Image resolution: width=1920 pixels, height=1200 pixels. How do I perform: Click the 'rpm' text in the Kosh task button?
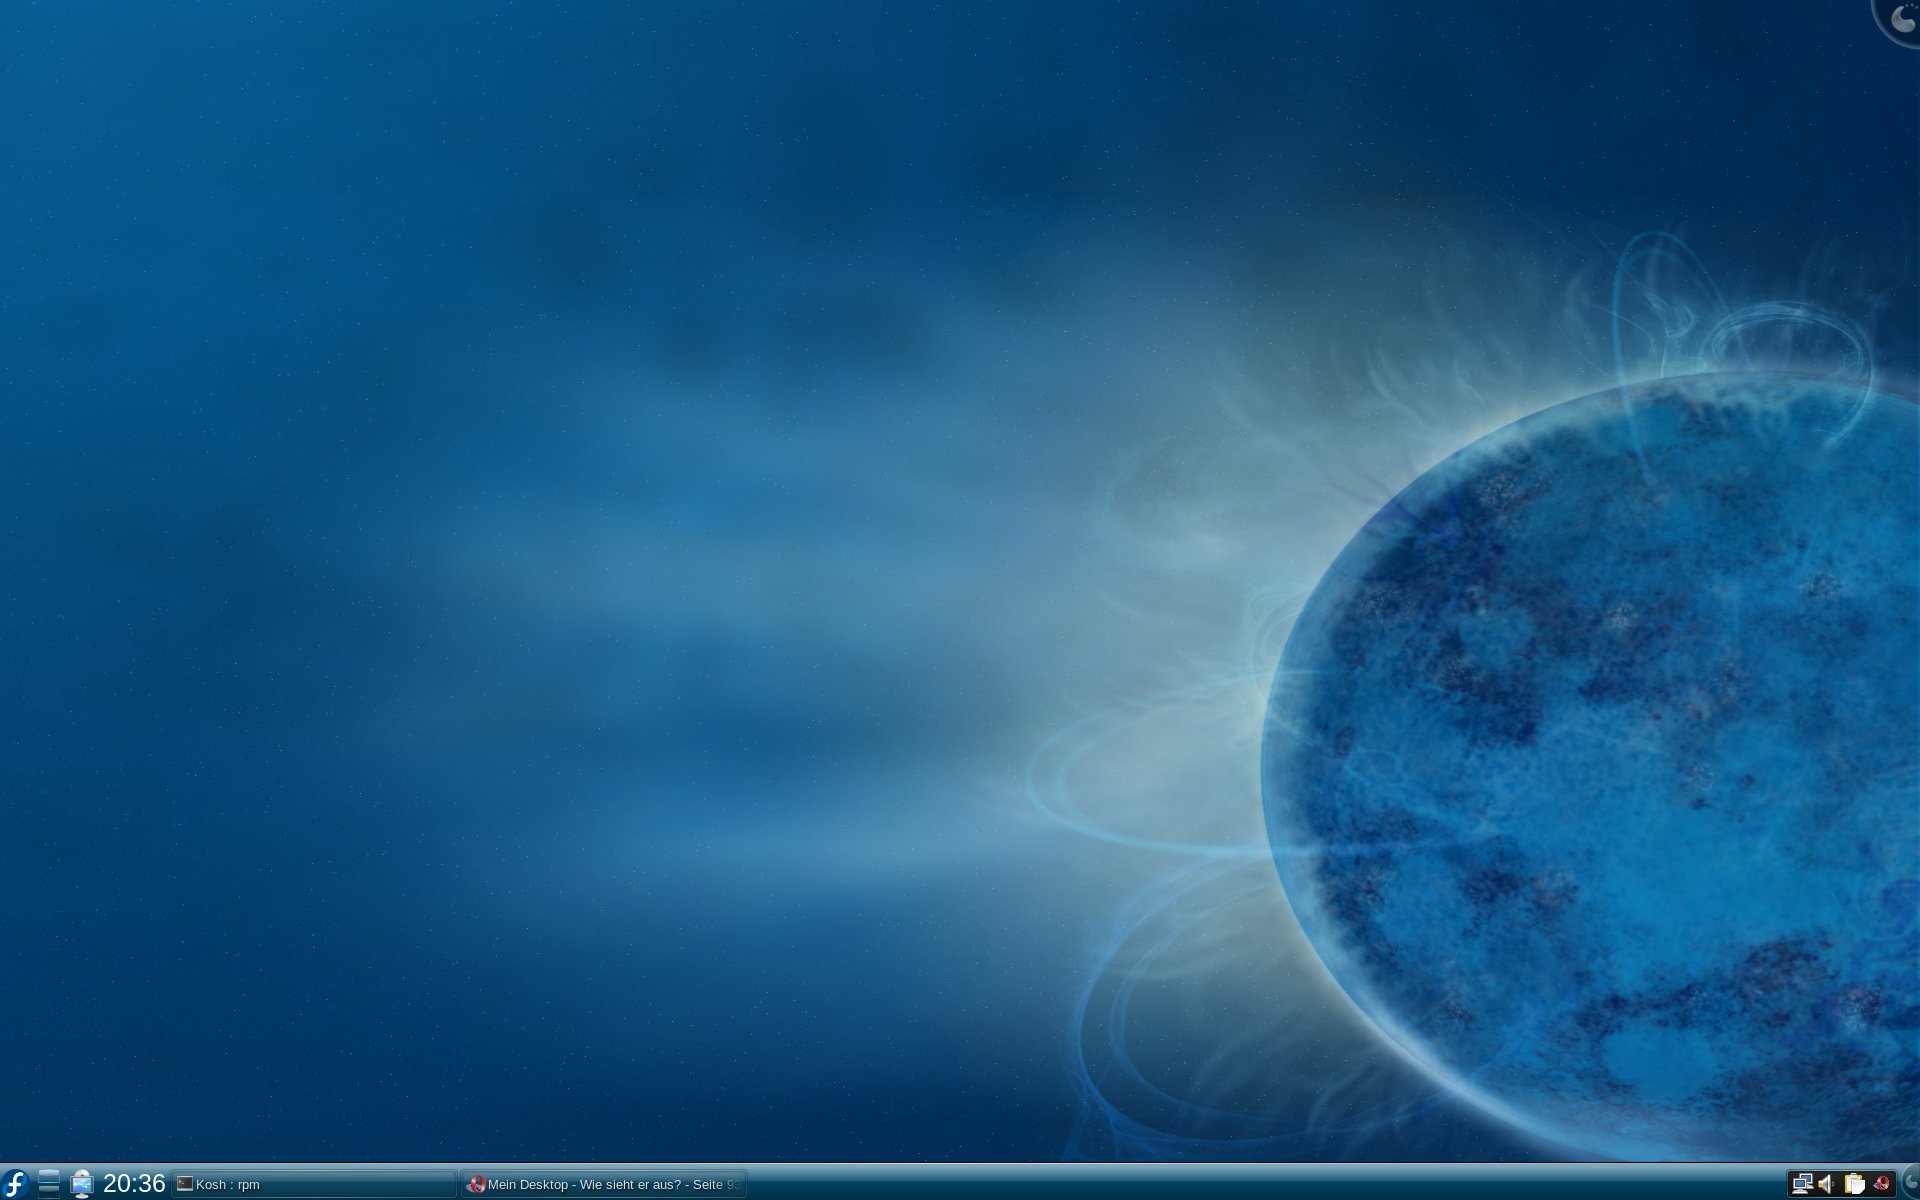249,1184
